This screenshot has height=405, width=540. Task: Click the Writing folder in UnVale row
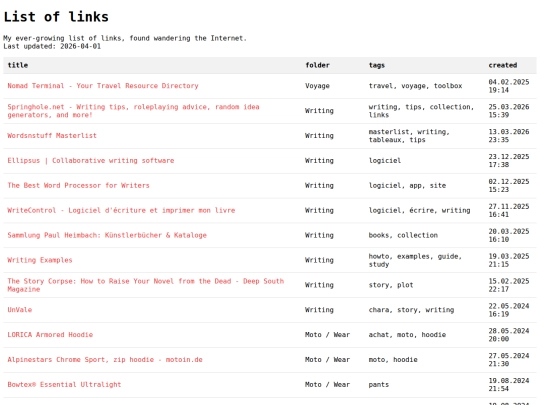tap(319, 310)
